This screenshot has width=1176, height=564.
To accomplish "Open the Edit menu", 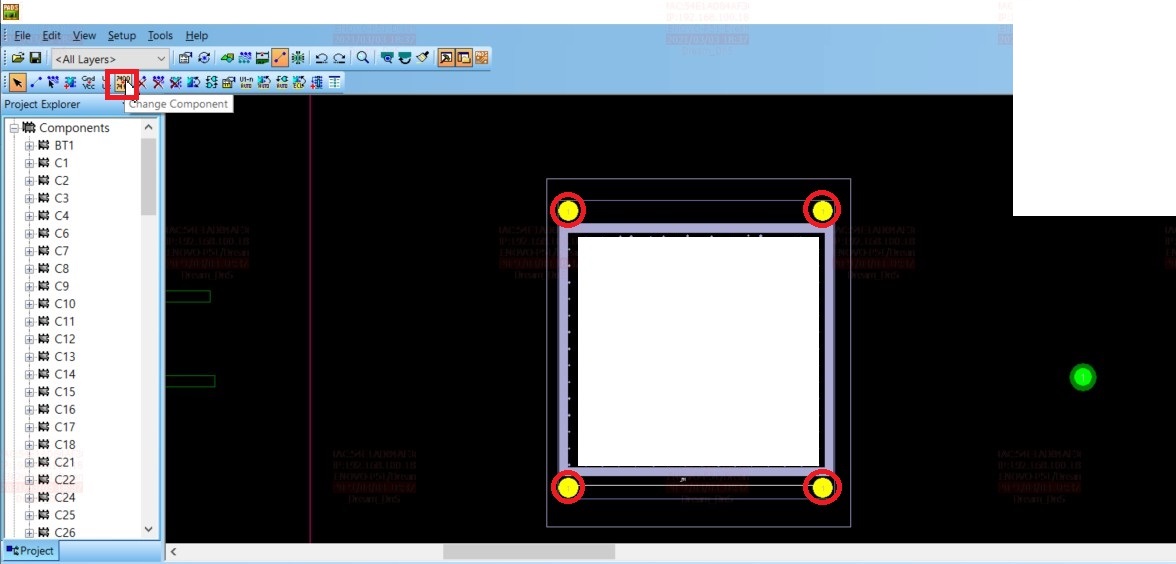I will pyautogui.click(x=51, y=35).
